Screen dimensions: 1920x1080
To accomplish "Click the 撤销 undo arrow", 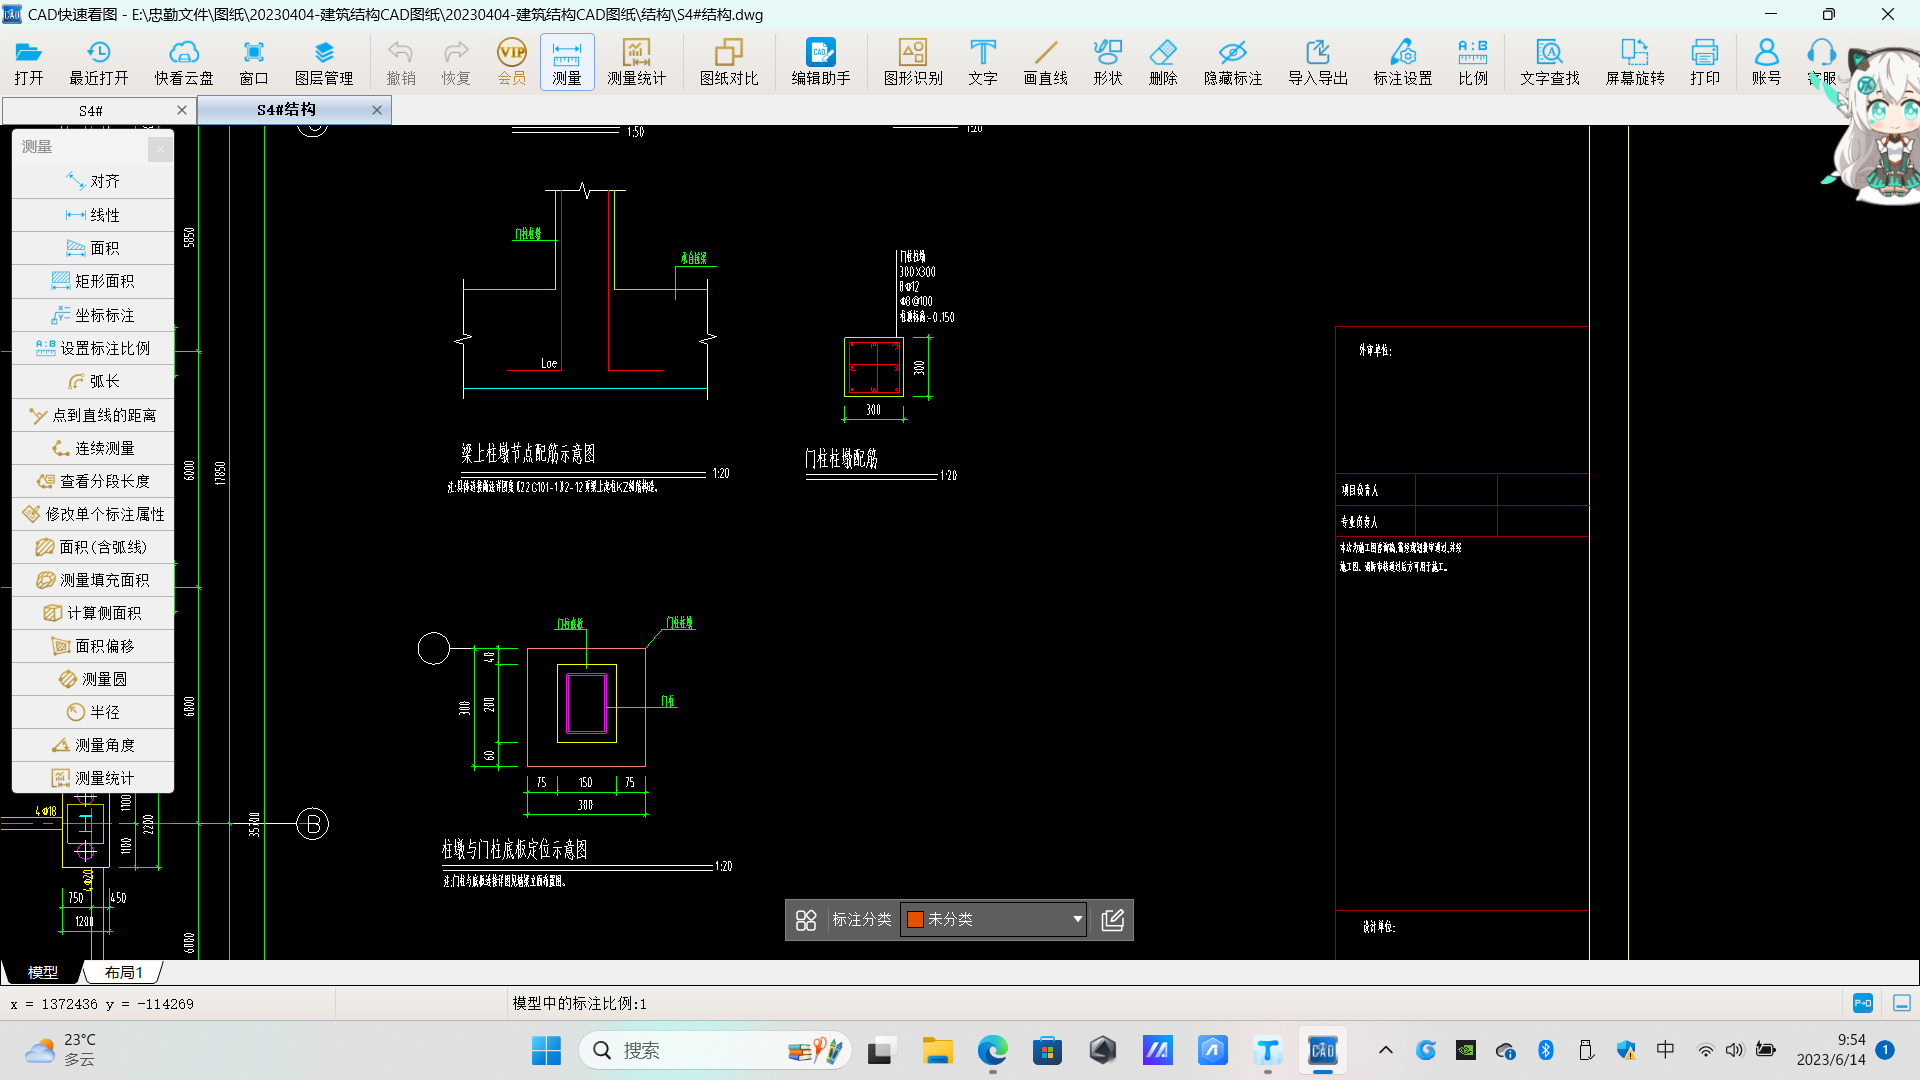I will 401,62.
